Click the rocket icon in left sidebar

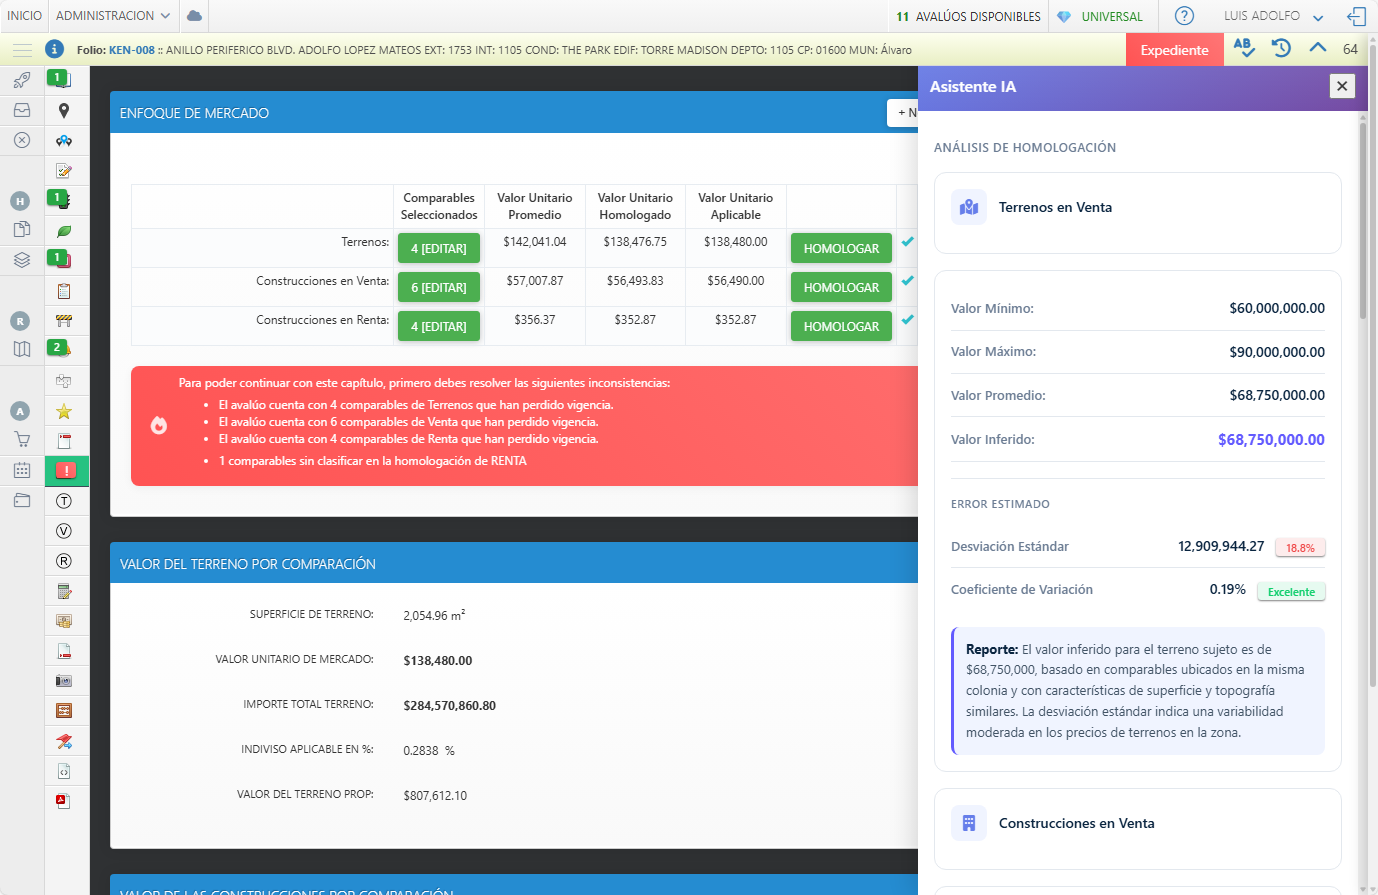(x=22, y=80)
